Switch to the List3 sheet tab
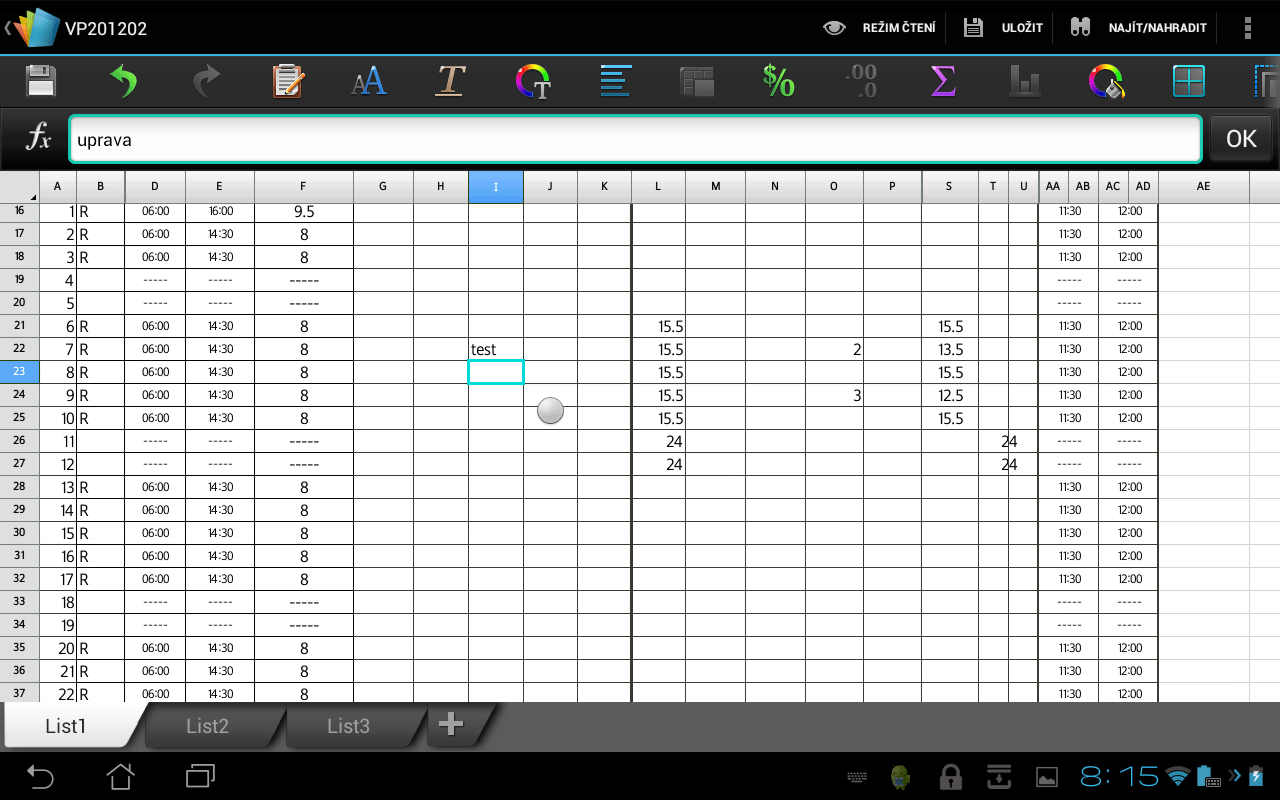The image size is (1280, 800). tap(348, 726)
